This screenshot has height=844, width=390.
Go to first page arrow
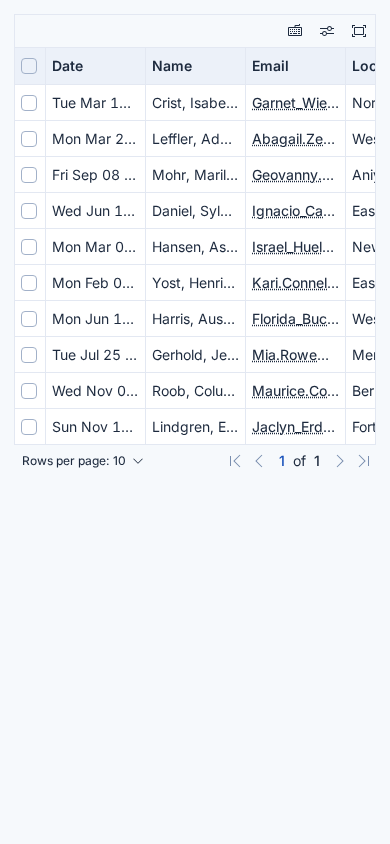pos(235,461)
